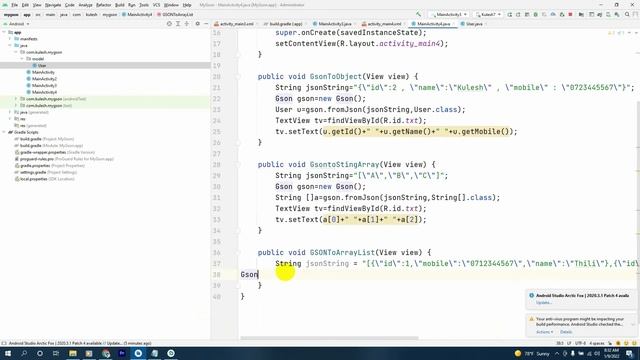Select the User class in project tree
This screenshot has width=640, height=360.
(42, 65)
